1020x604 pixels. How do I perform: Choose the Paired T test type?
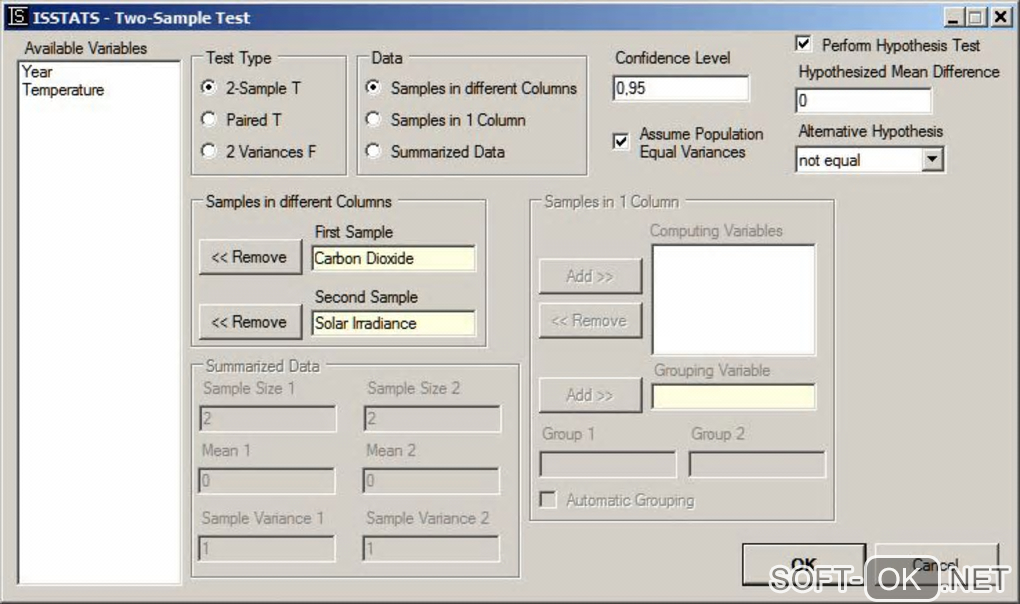pos(209,120)
